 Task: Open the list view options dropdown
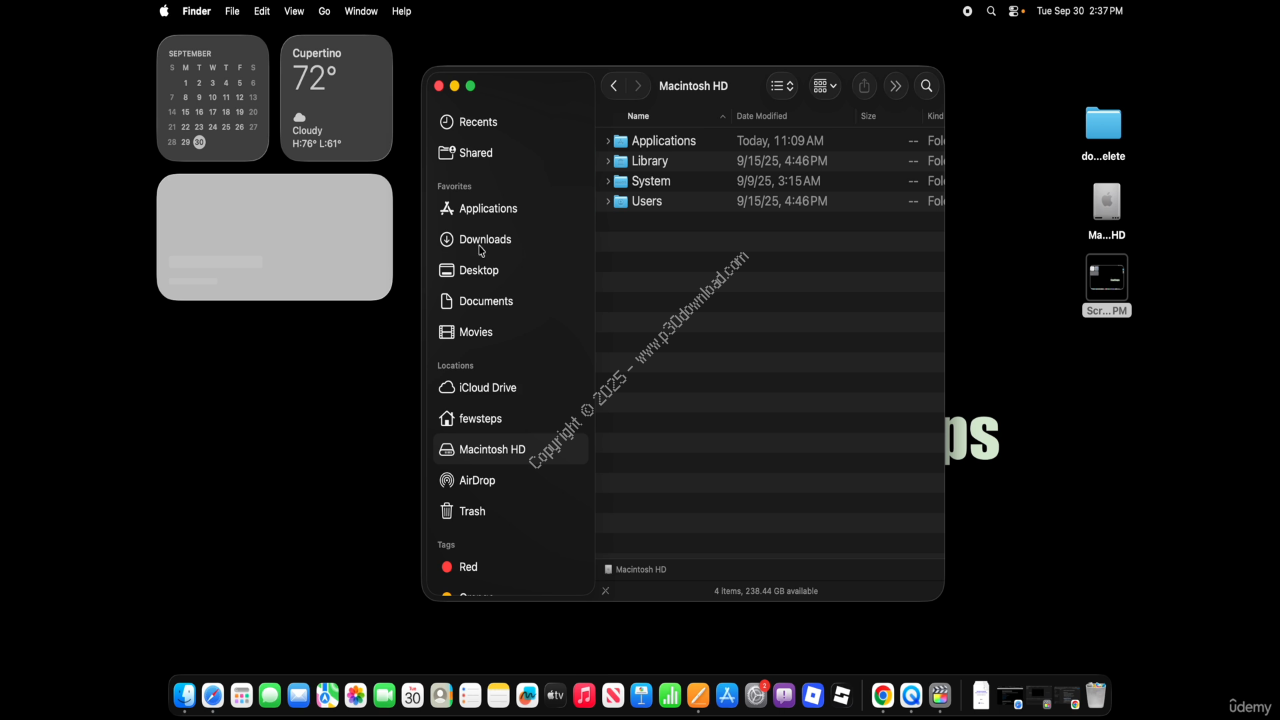(x=782, y=86)
